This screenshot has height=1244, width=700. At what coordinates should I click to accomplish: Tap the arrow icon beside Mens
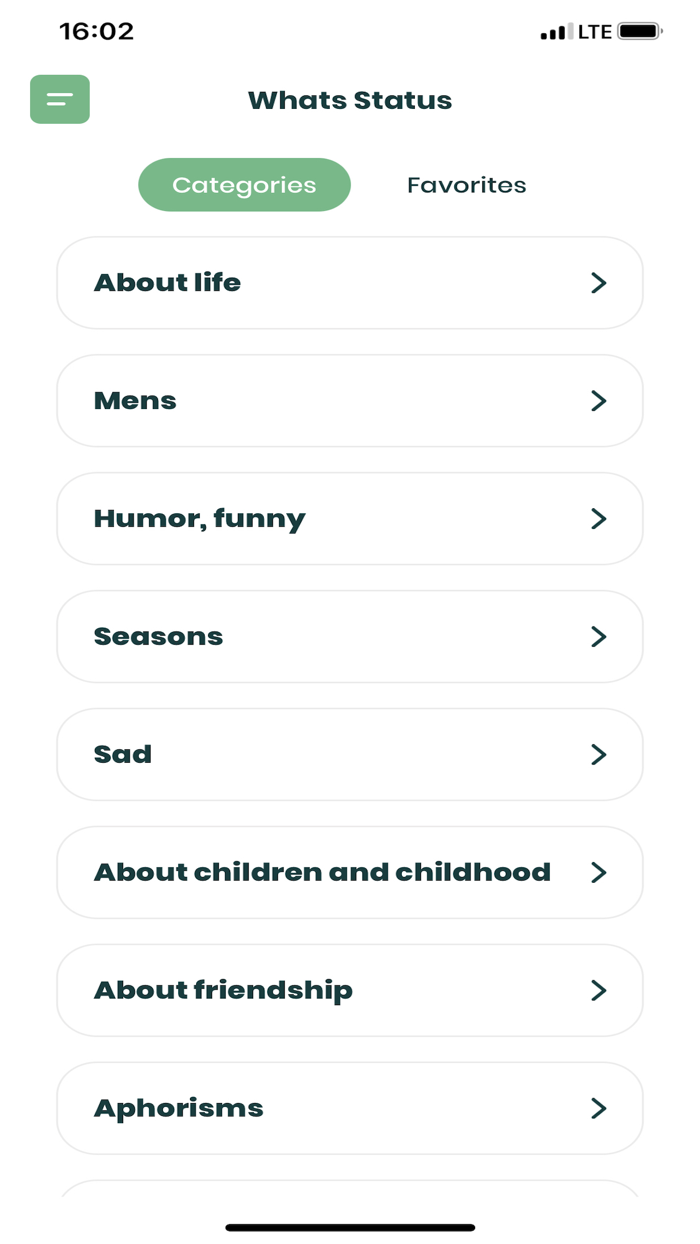click(x=599, y=400)
